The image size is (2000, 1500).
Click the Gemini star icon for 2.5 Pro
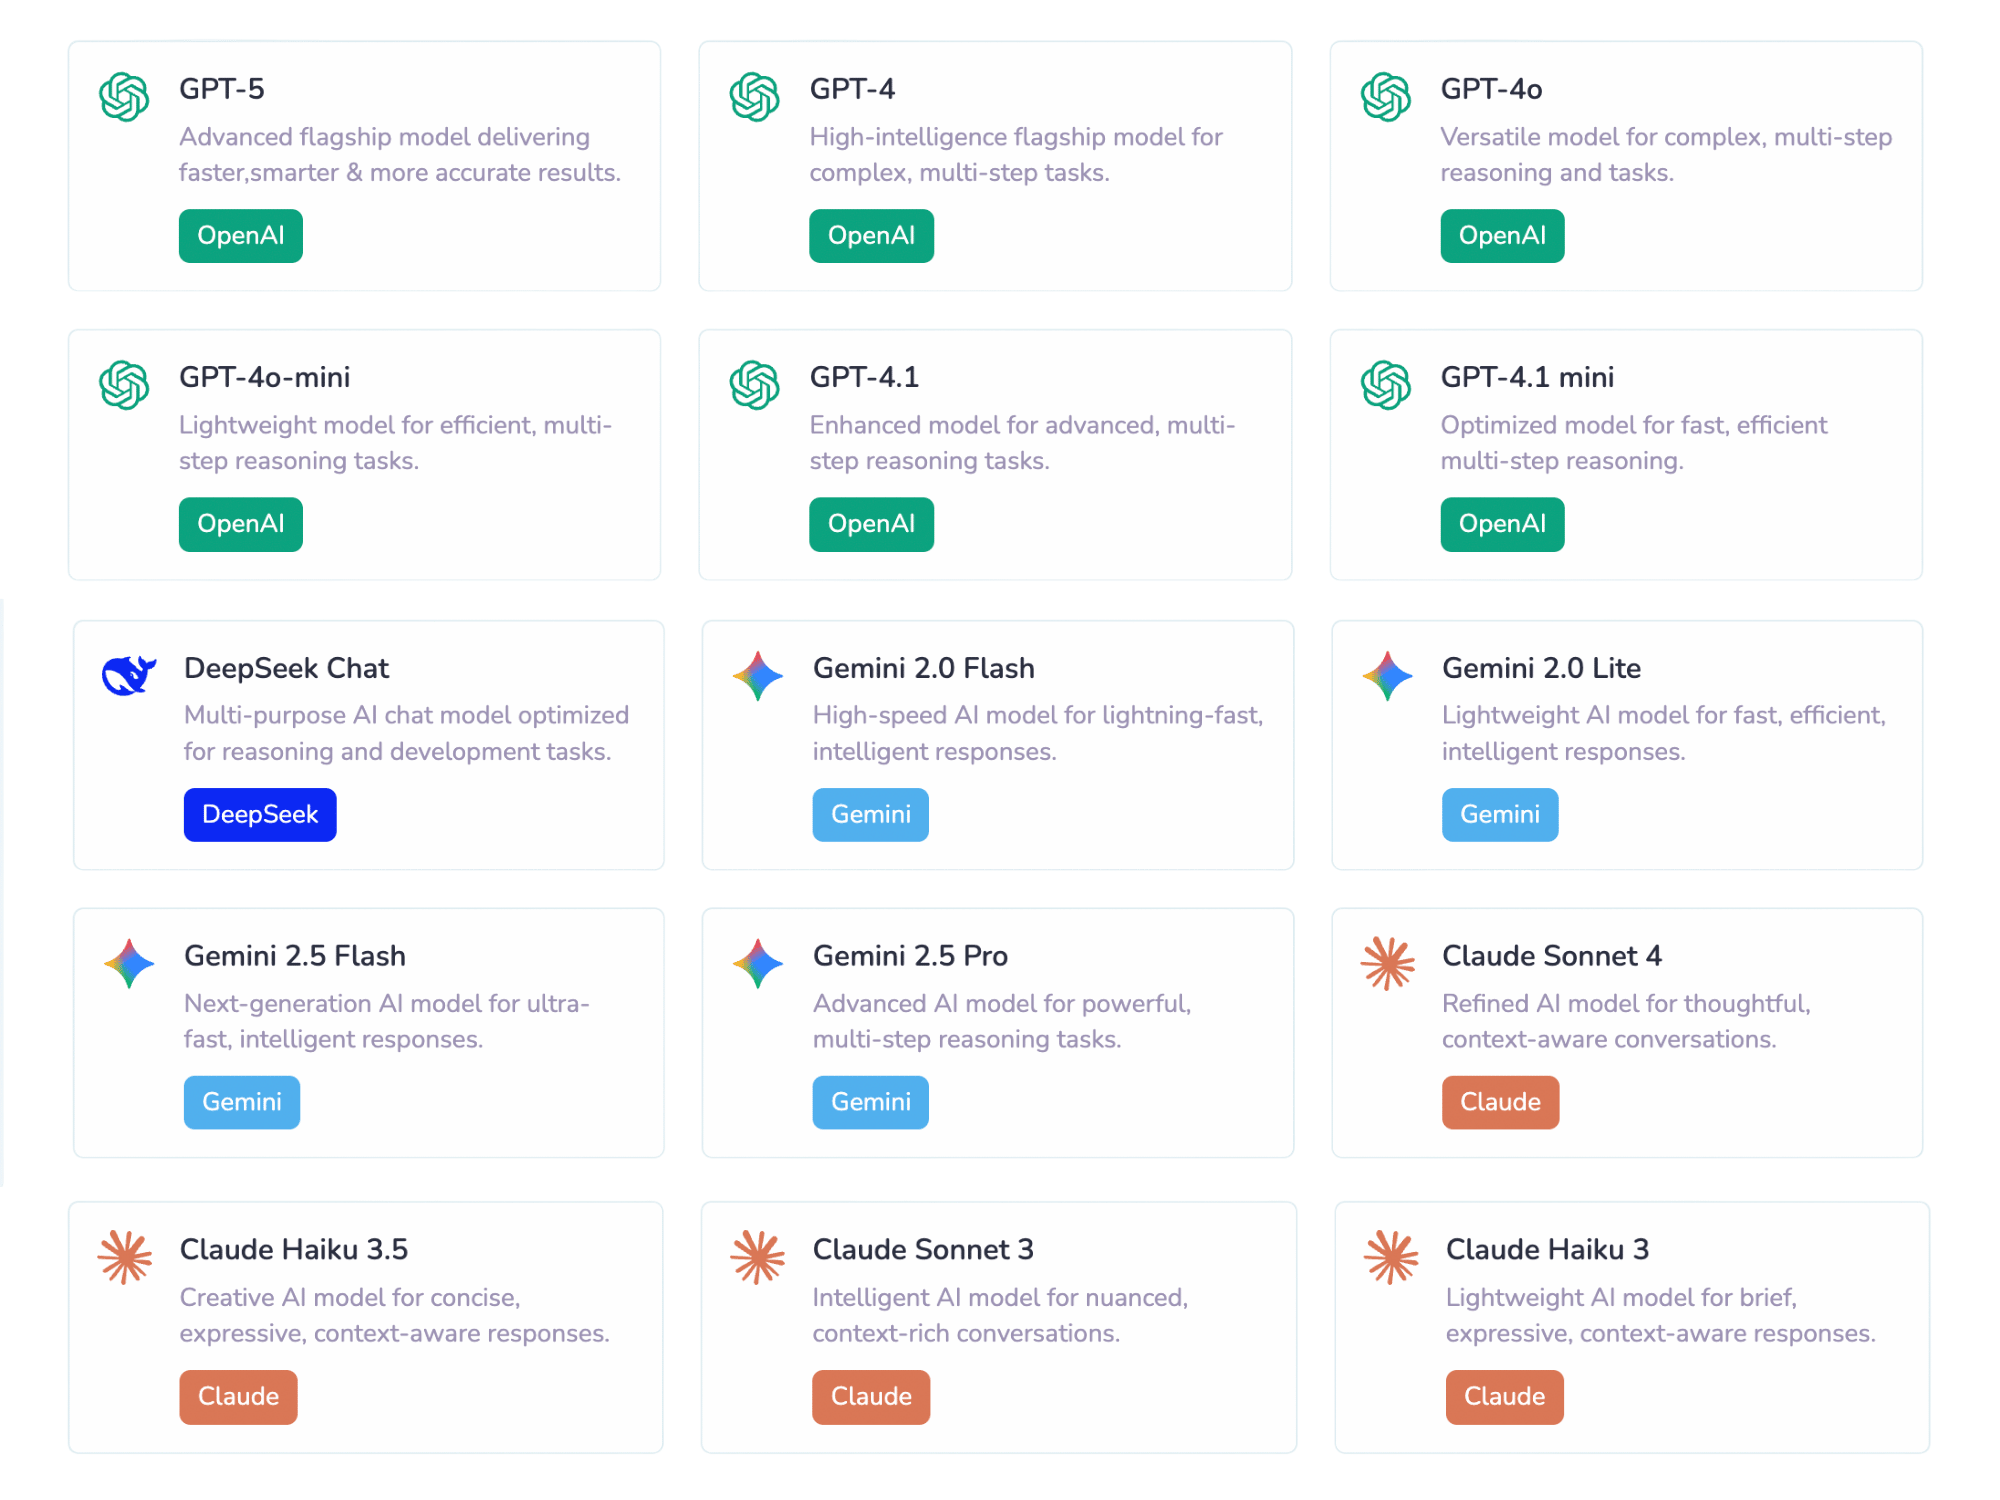[758, 964]
